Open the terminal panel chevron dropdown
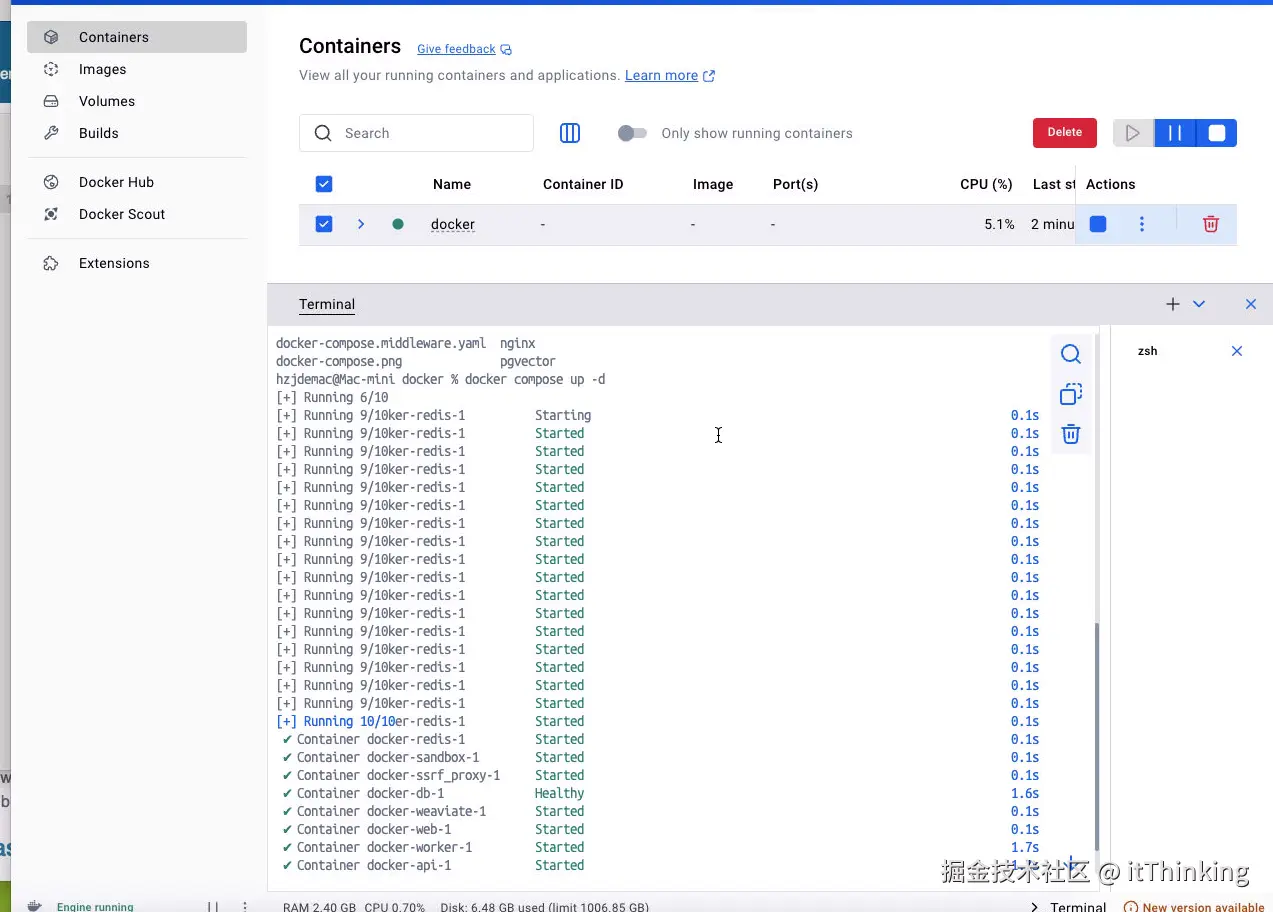 [x=1199, y=304]
